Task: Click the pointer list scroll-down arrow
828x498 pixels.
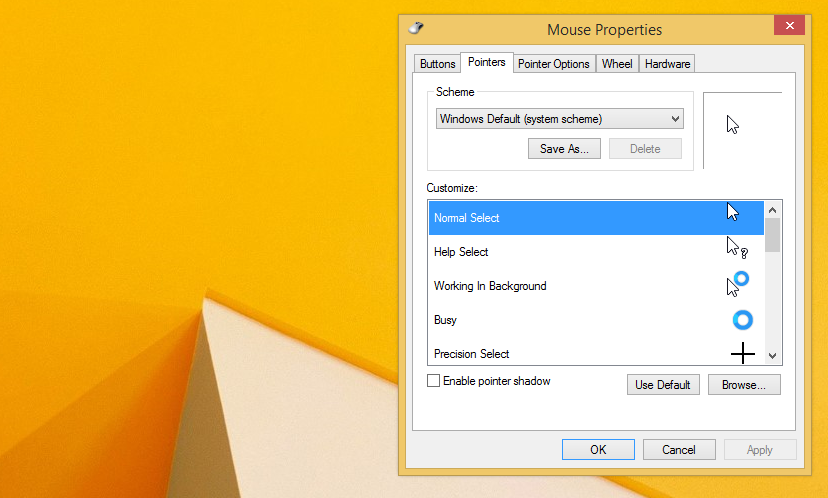Action: [773, 356]
